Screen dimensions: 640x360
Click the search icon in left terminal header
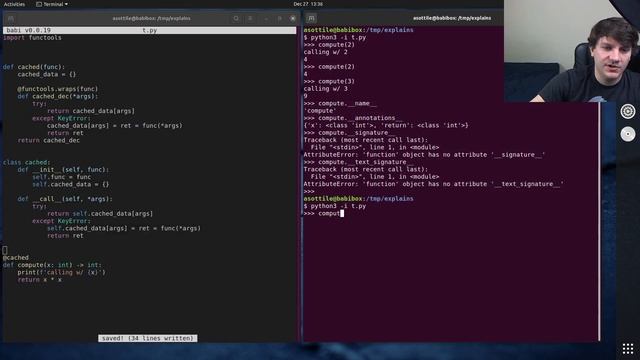click(x=236, y=18)
